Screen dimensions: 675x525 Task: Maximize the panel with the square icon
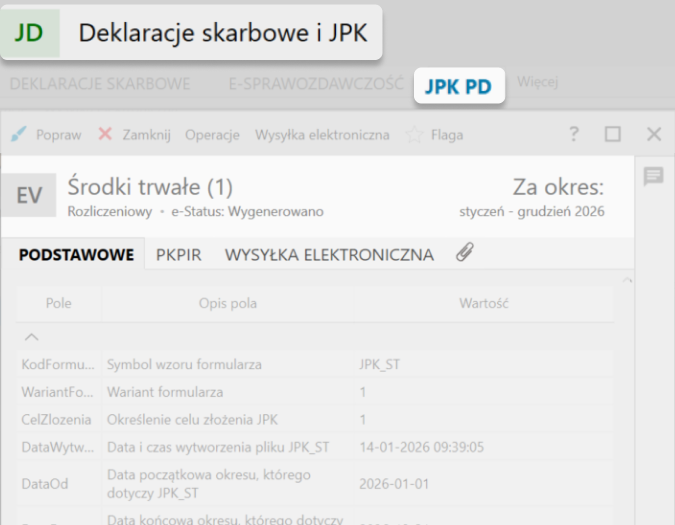pos(613,134)
